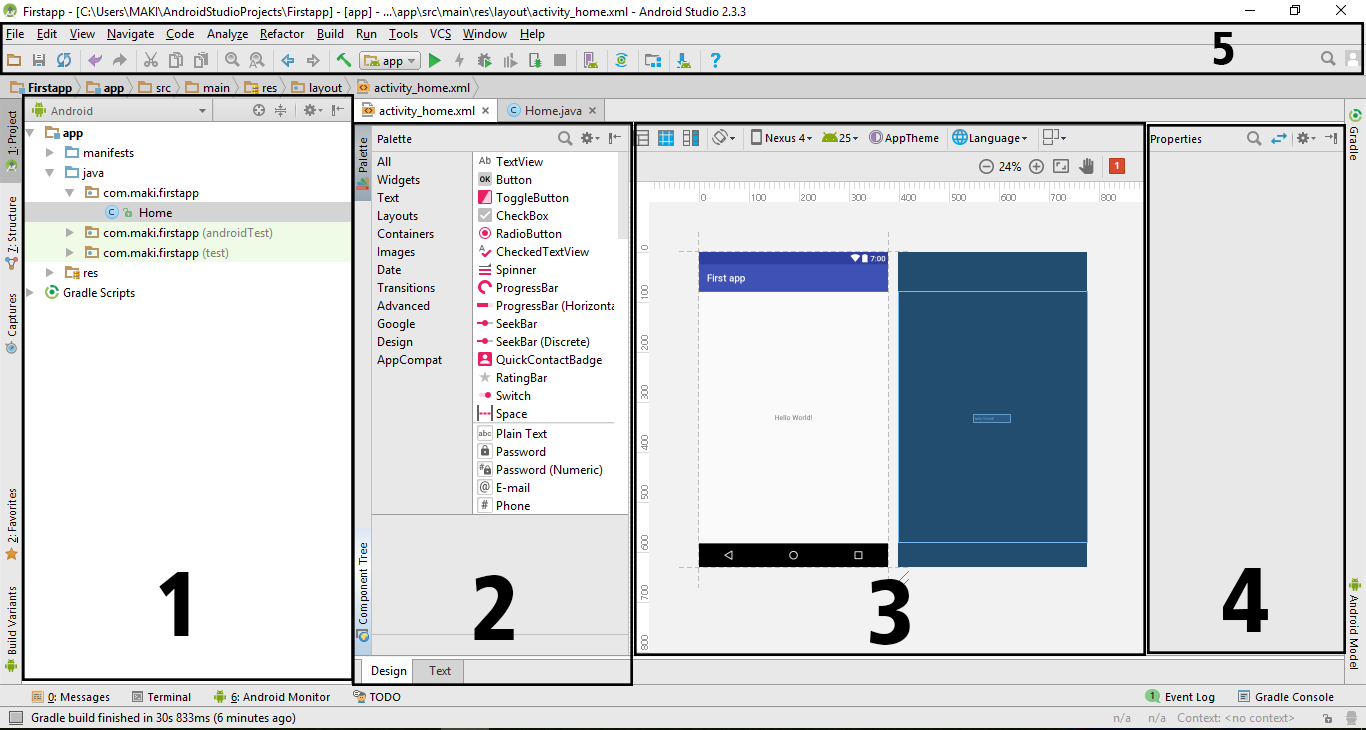Run the app with the green play icon
Screen dimensions: 1366x730
tap(435, 60)
